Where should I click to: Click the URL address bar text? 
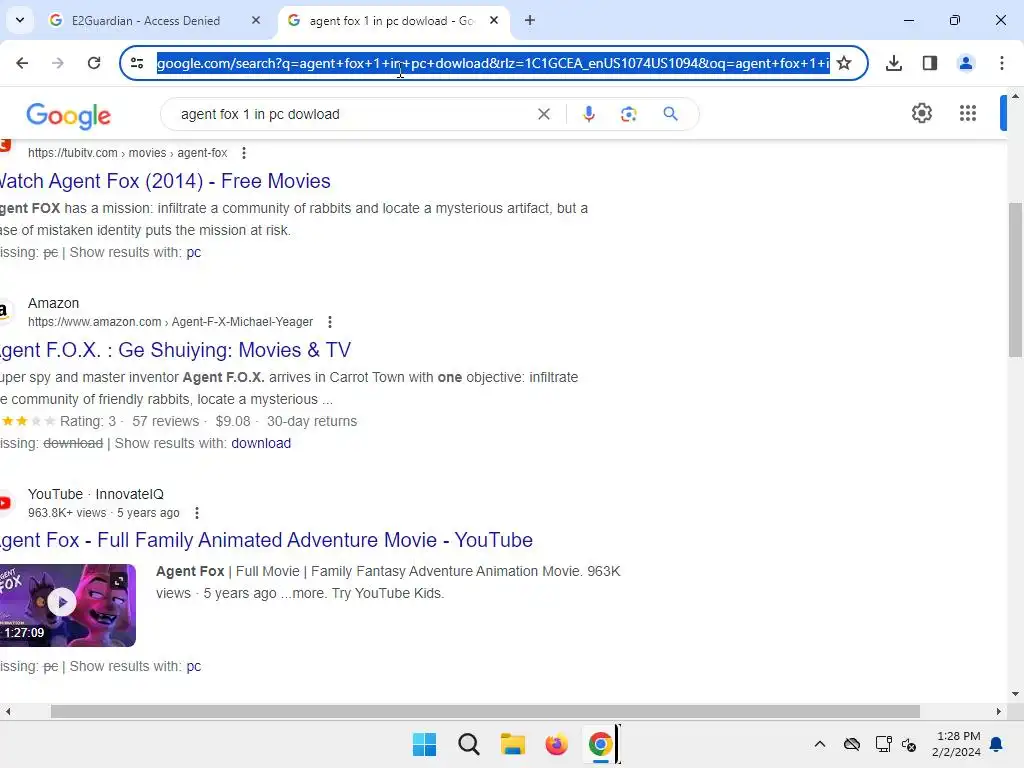tap(493, 63)
